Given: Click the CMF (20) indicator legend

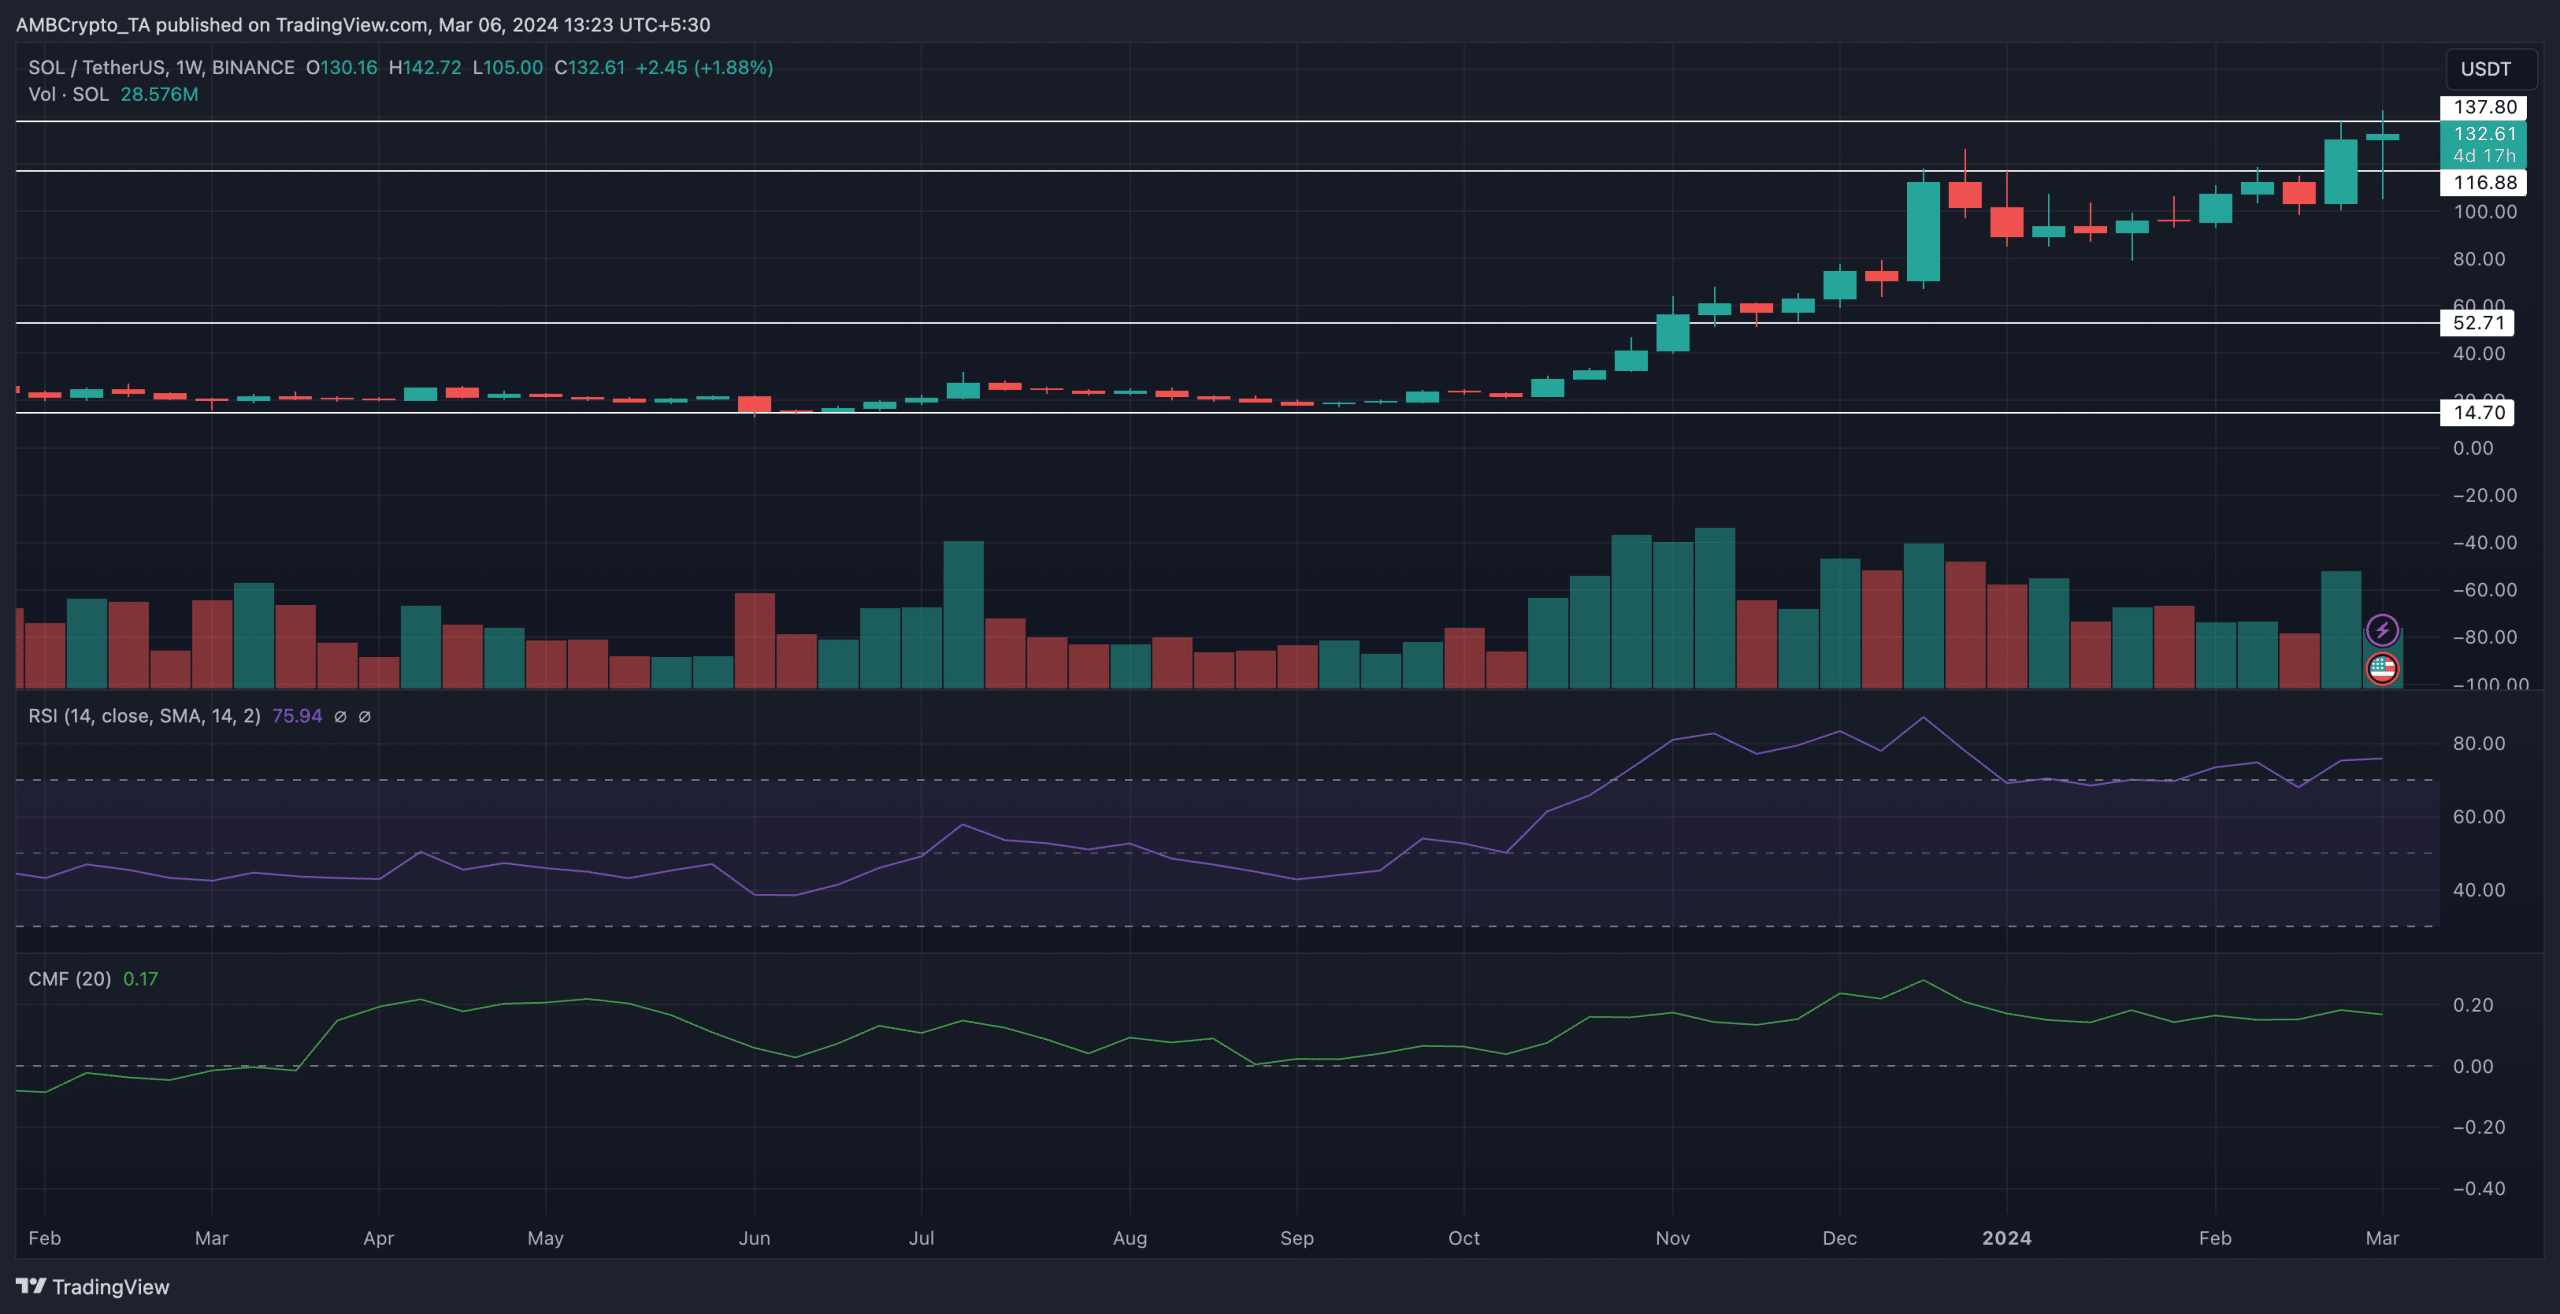Looking at the screenshot, I should pos(70,979).
